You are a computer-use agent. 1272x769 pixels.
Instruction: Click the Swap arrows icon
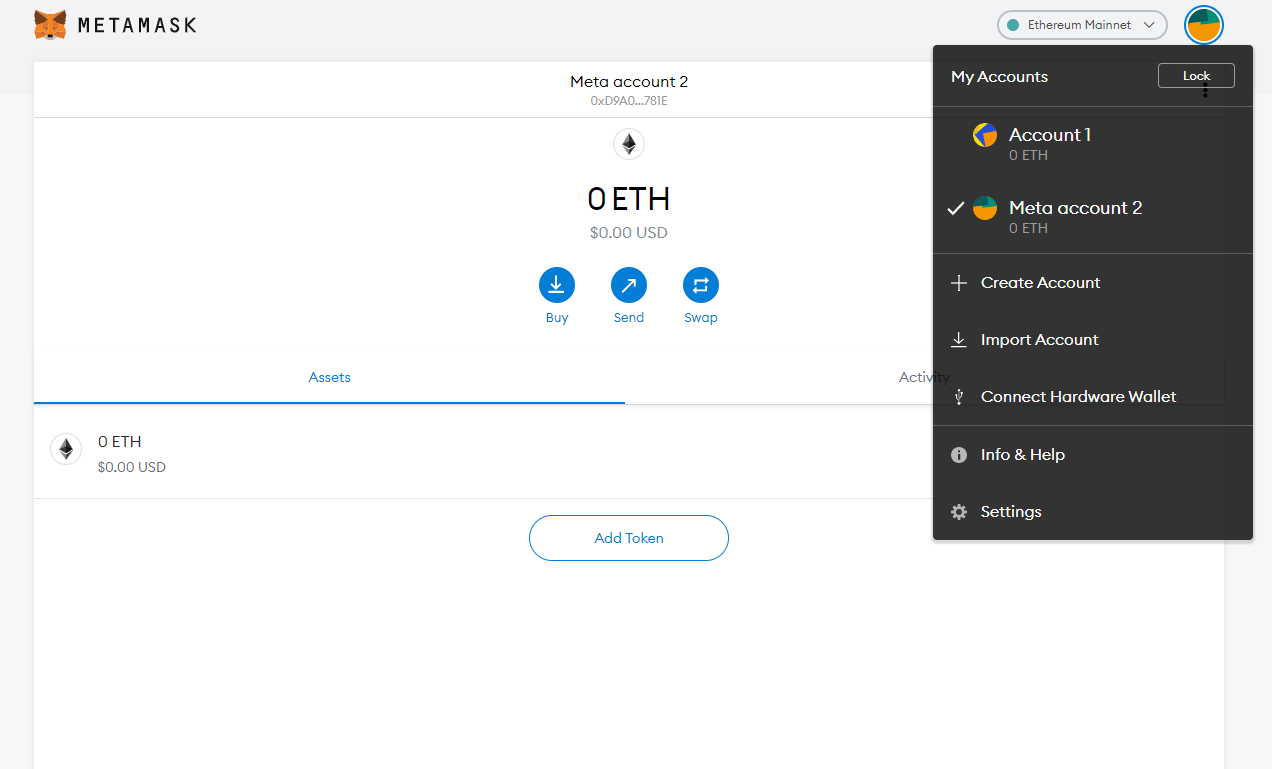coord(701,285)
